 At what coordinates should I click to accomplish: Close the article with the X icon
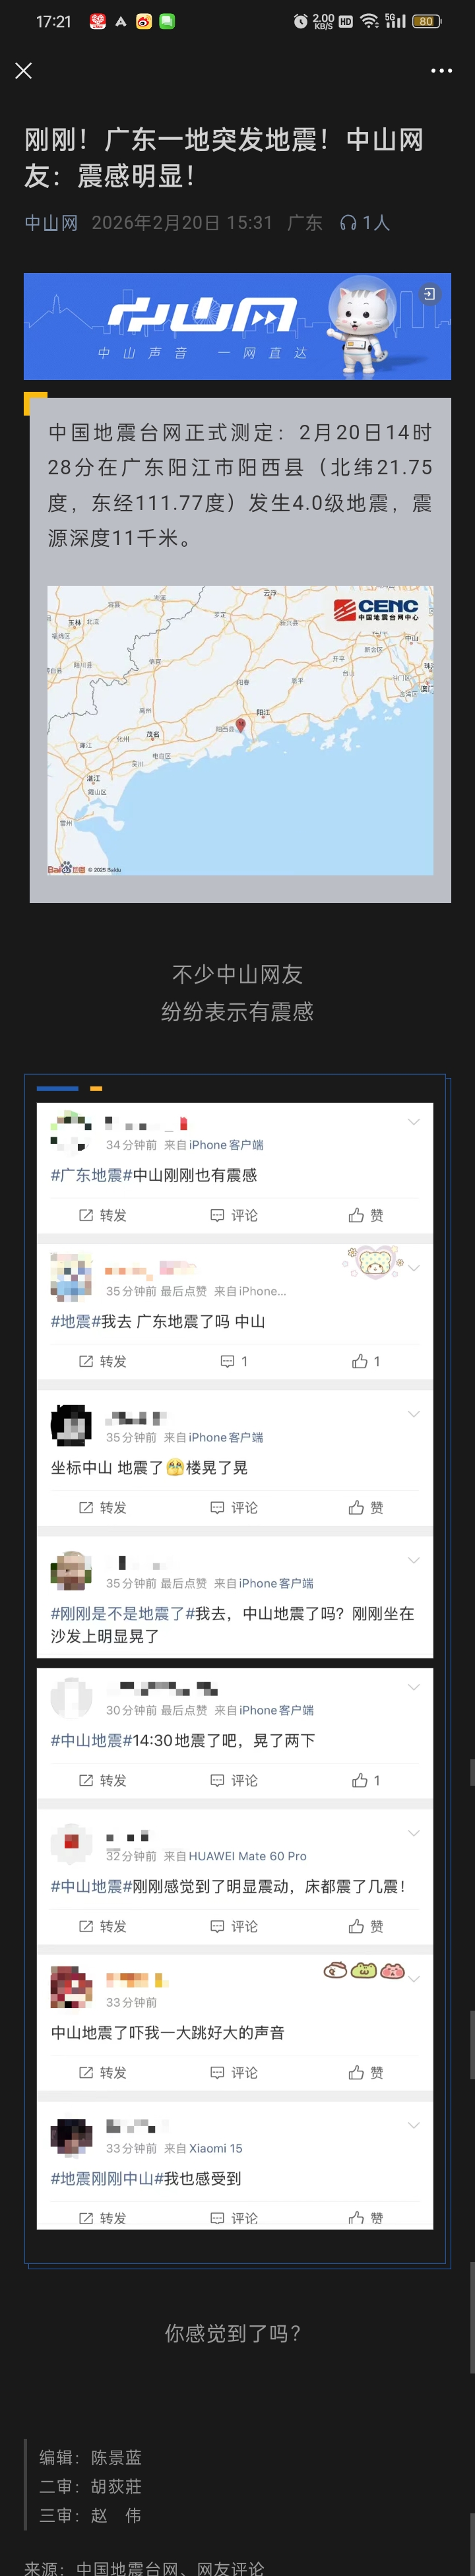pos(23,70)
